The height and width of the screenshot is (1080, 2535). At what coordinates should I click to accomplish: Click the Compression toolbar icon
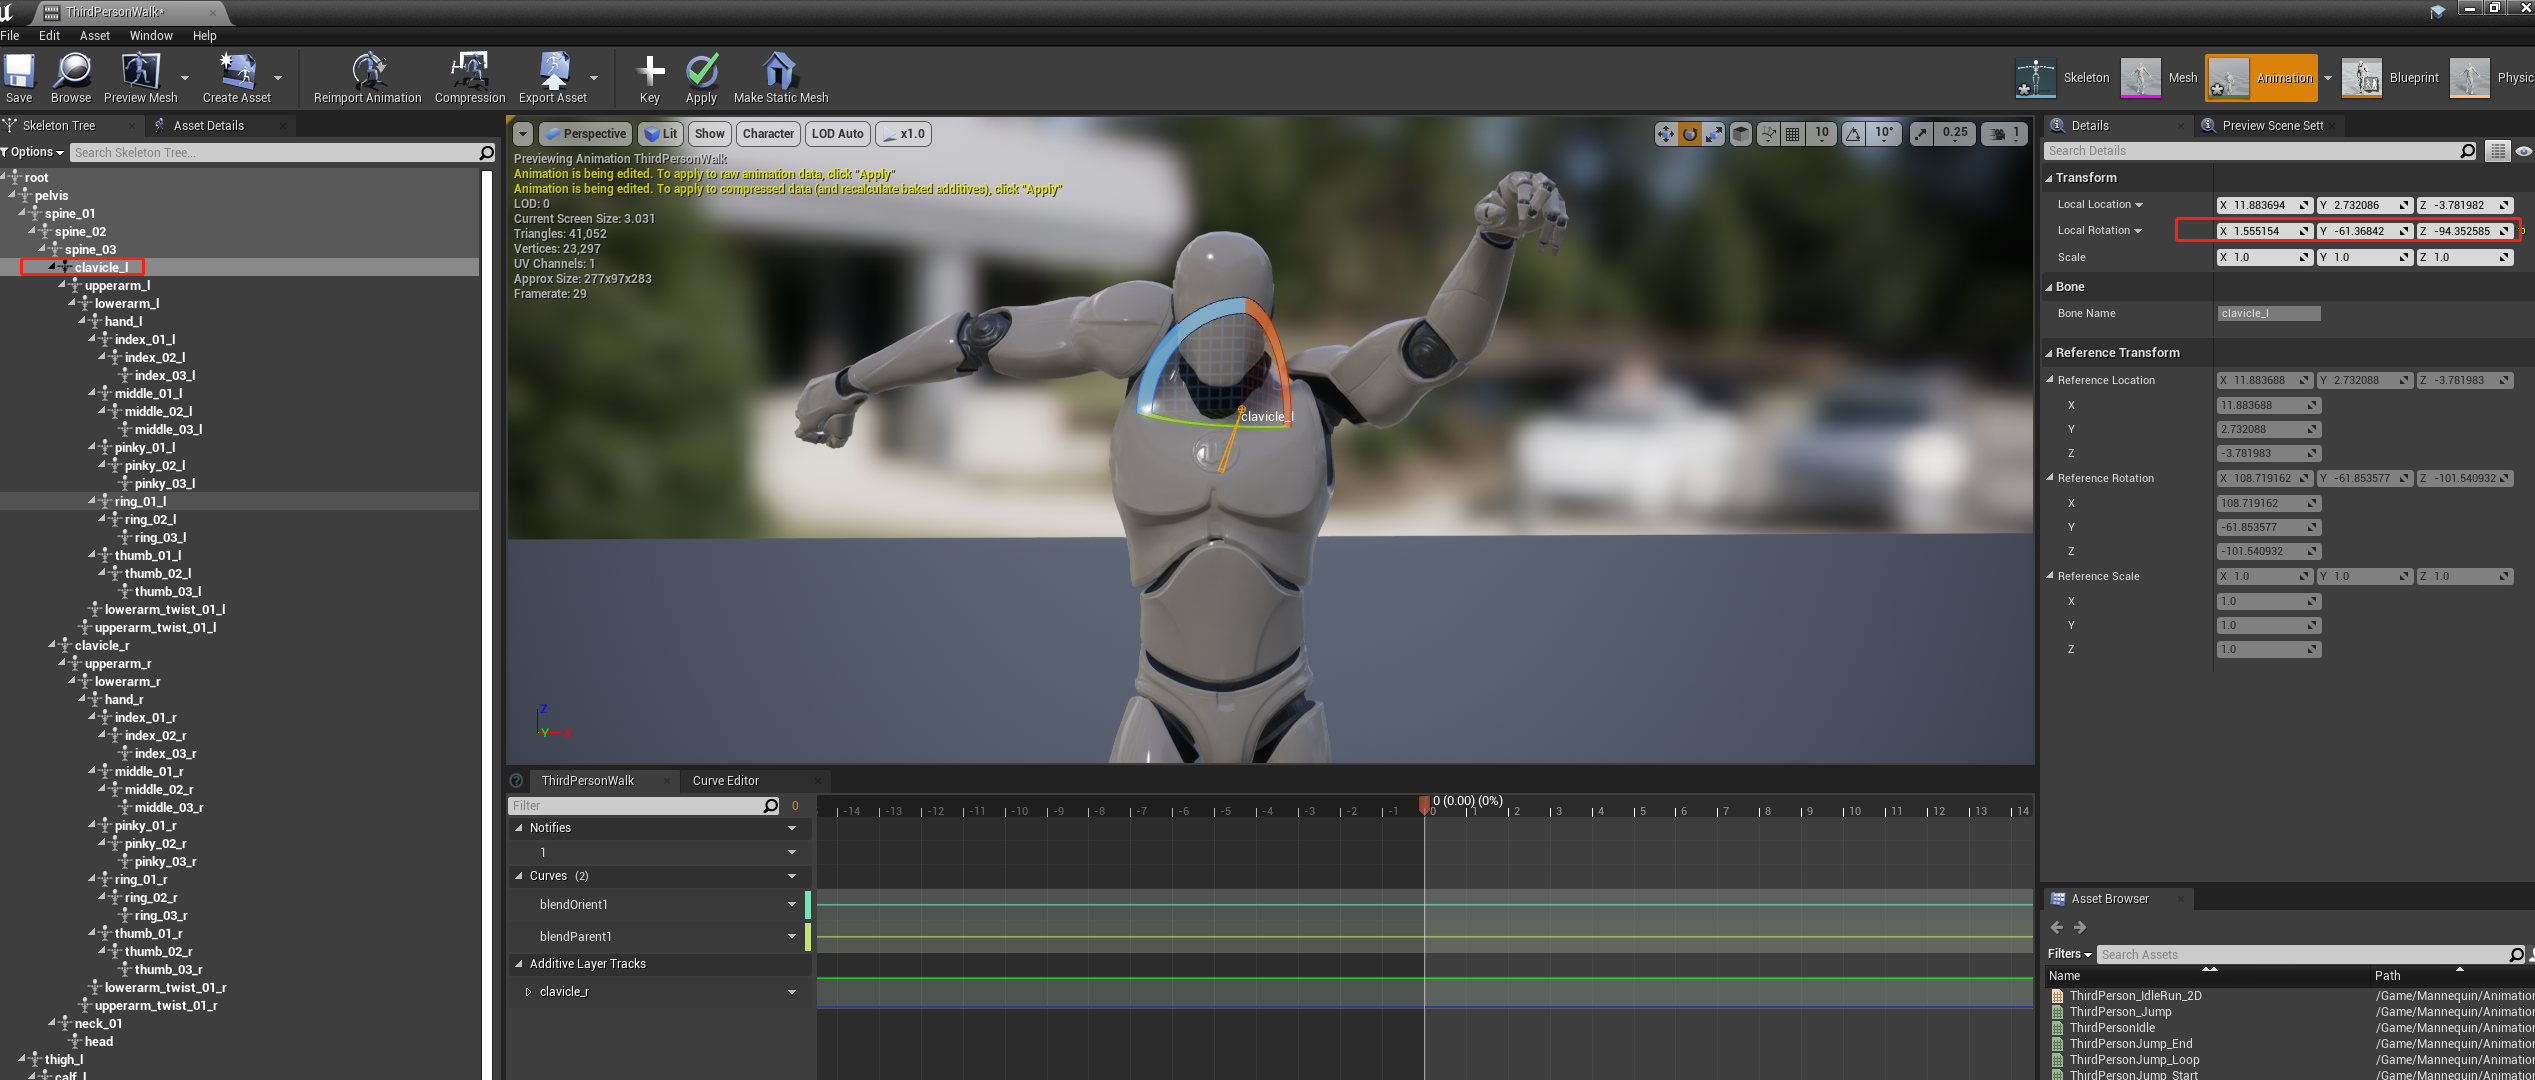(469, 73)
